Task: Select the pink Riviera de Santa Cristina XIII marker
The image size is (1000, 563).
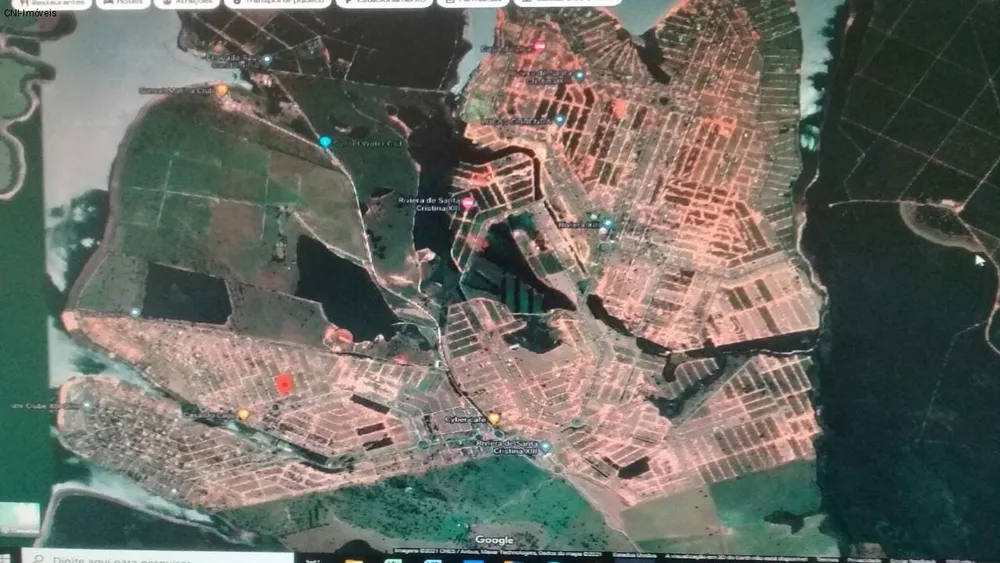Action: [x=468, y=203]
